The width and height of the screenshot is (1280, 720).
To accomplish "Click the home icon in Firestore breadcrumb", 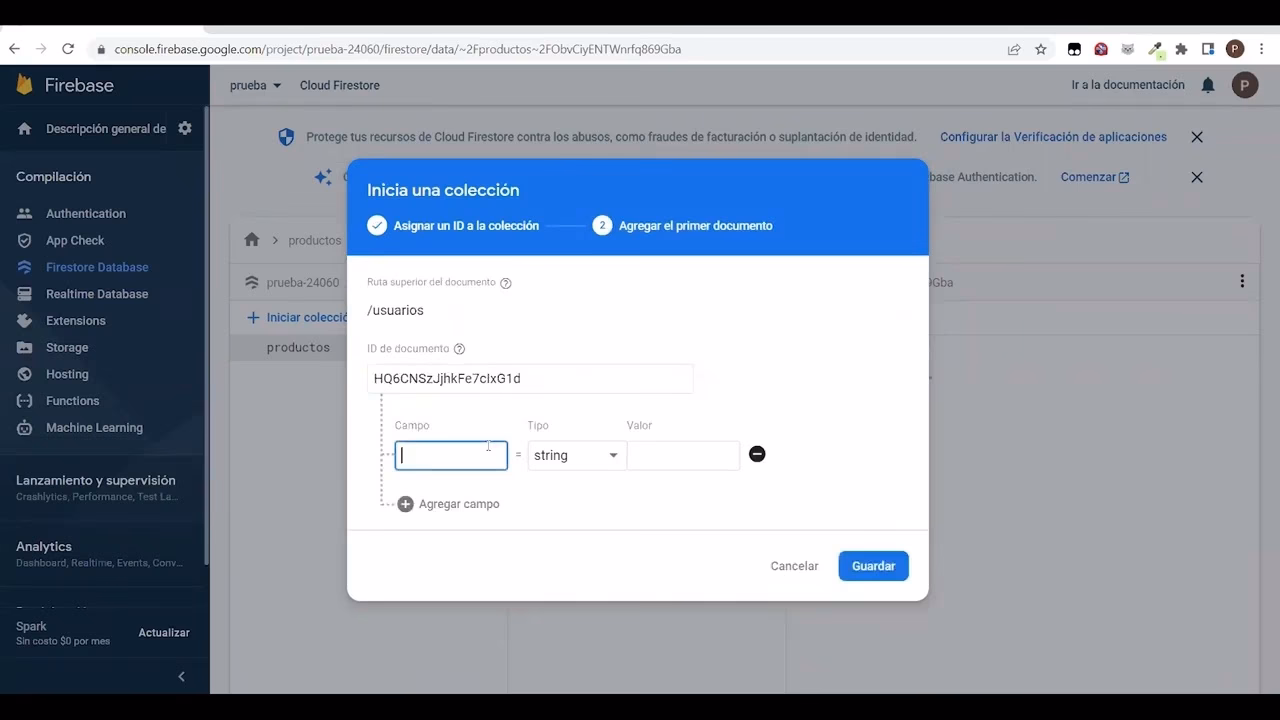I will [x=252, y=240].
